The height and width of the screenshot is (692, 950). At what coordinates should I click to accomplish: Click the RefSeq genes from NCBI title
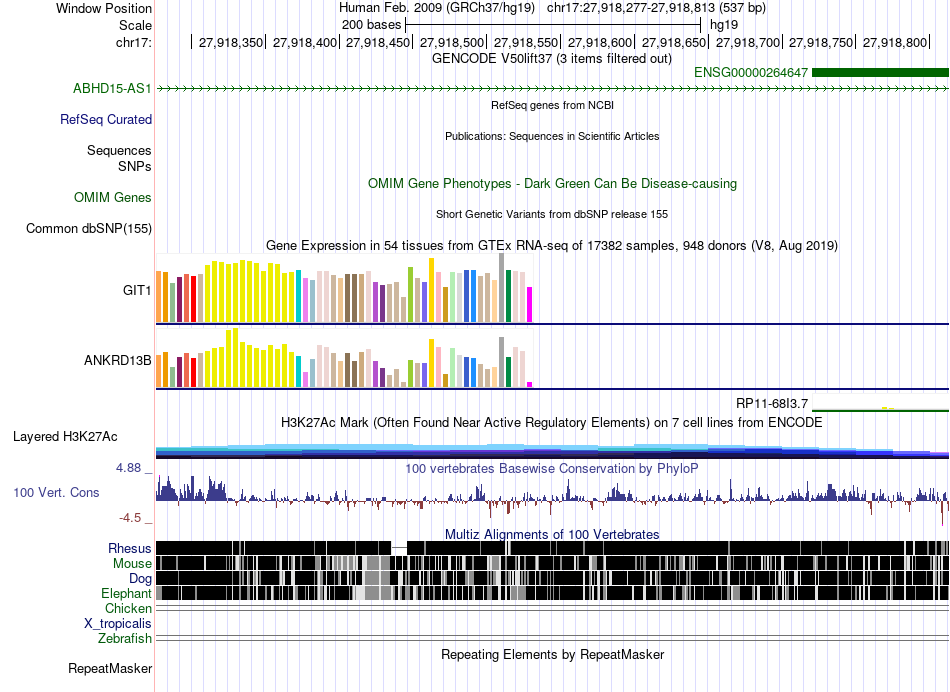click(x=552, y=105)
